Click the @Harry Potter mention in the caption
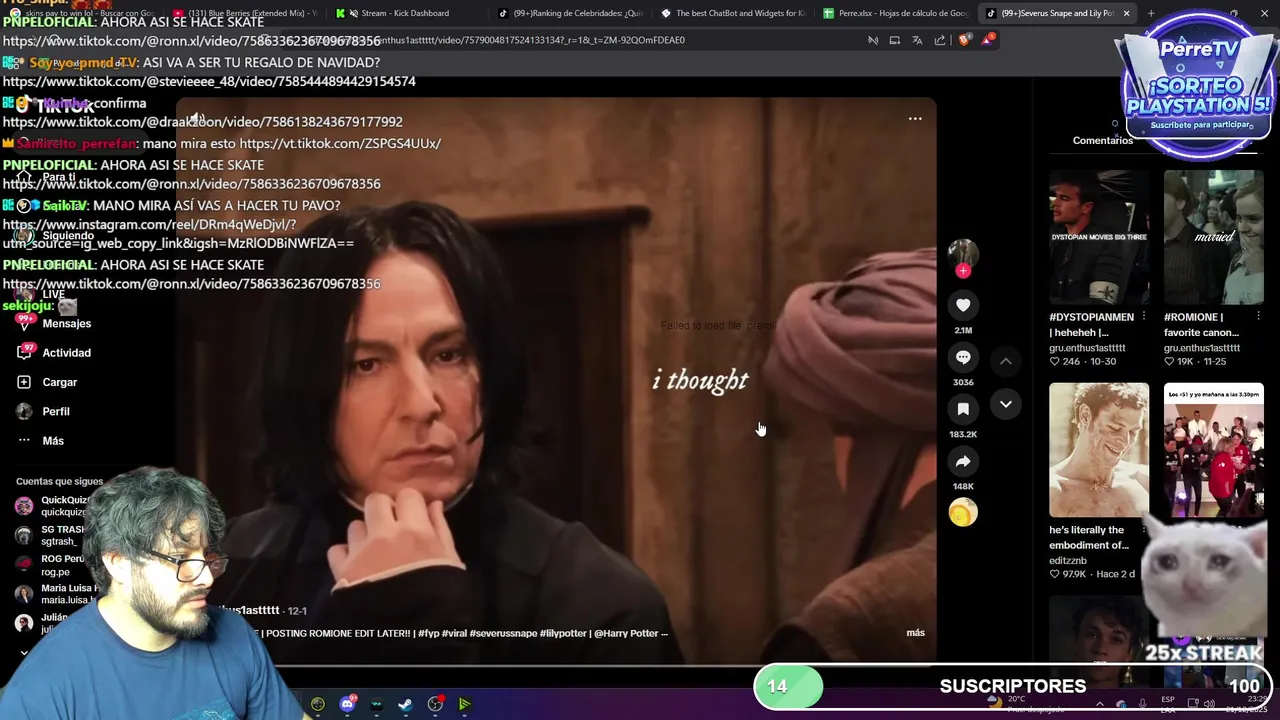This screenshot has height=720, width=1280. (x=626, y=633)
